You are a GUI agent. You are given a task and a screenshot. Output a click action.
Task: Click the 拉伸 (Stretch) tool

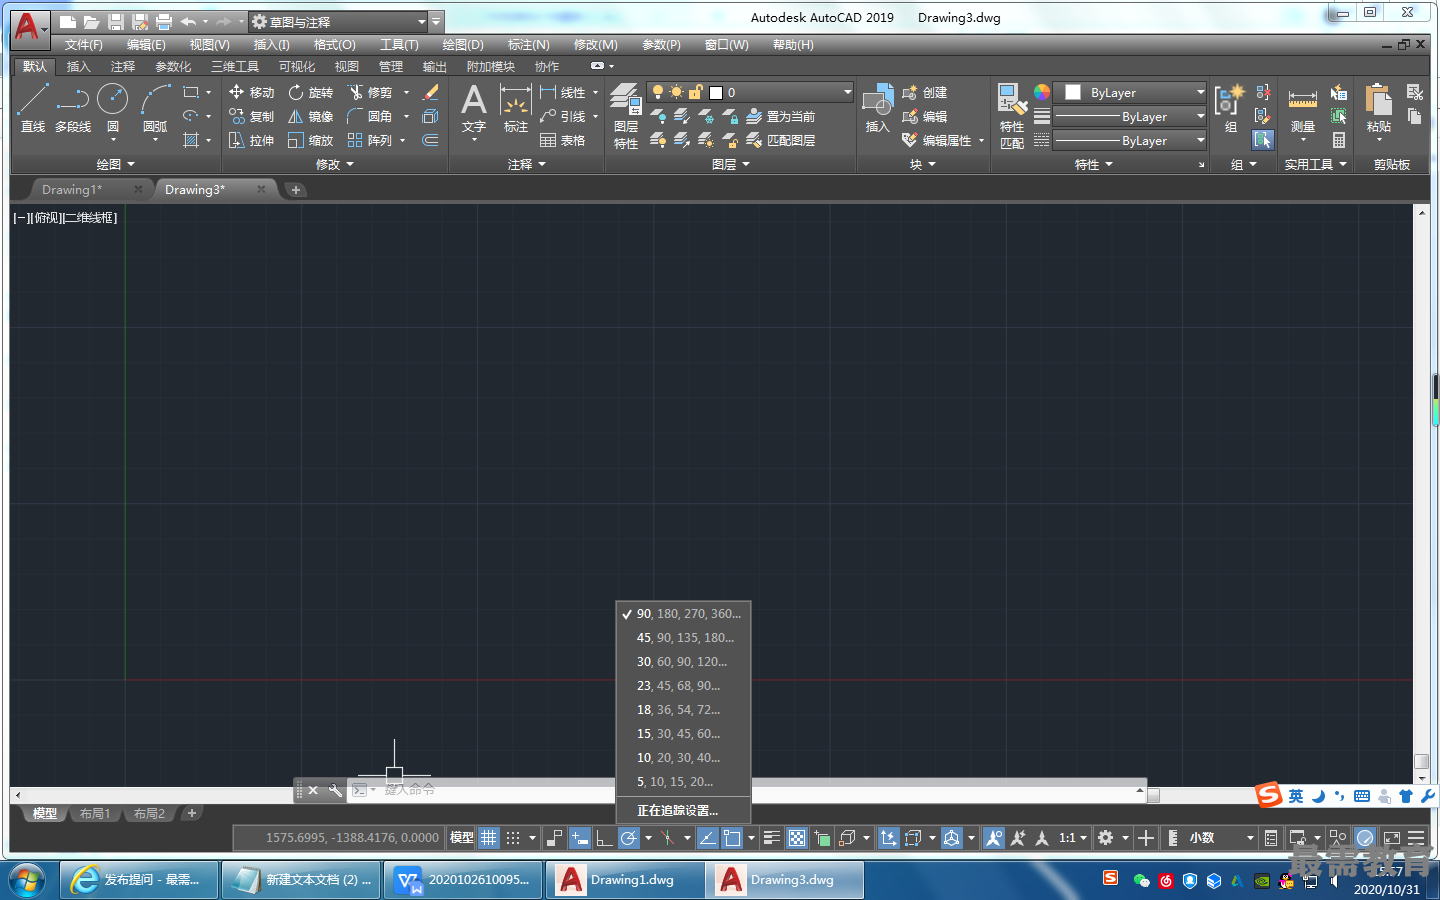[x=251, y=140]
